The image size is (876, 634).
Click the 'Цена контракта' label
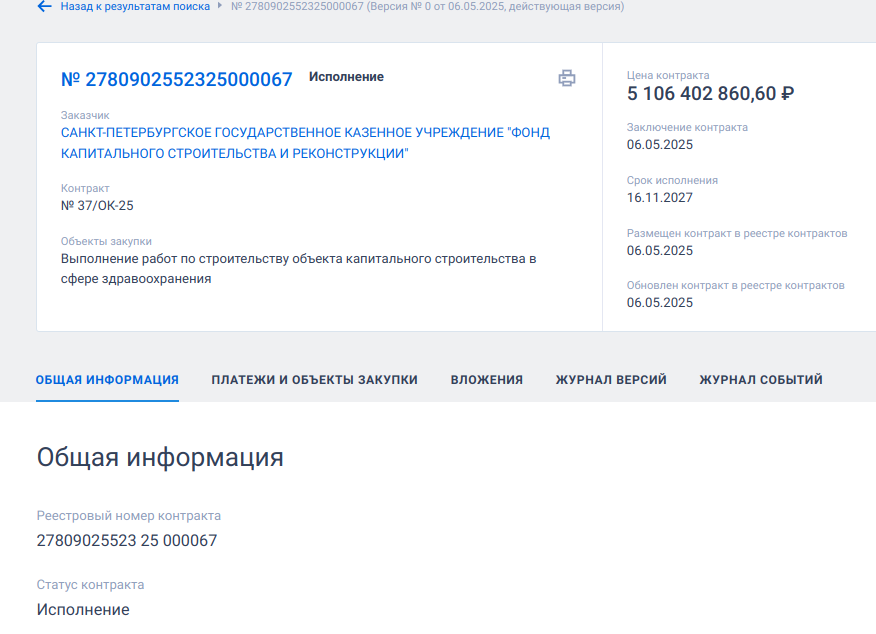point(668,75)
